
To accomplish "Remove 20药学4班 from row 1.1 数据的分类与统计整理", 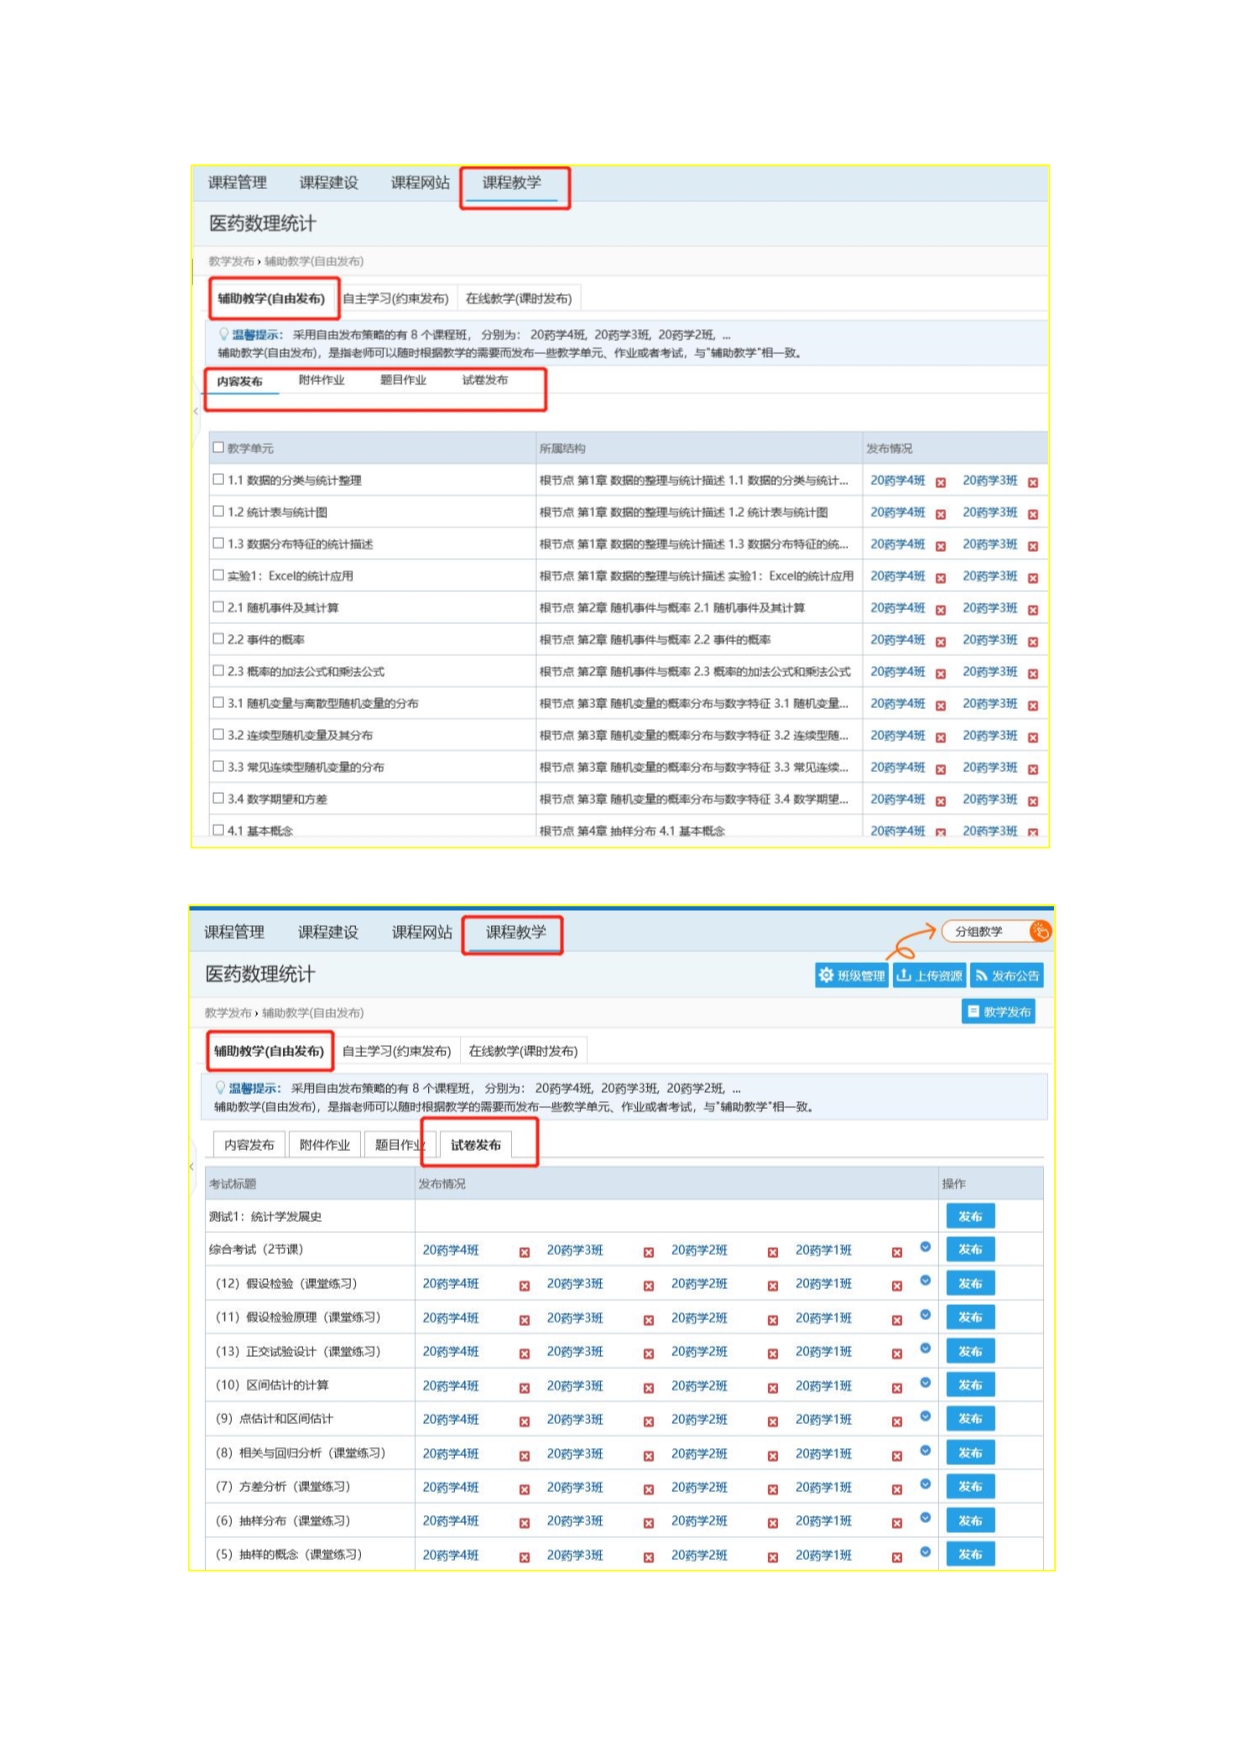I will click(x=940, y=483).
